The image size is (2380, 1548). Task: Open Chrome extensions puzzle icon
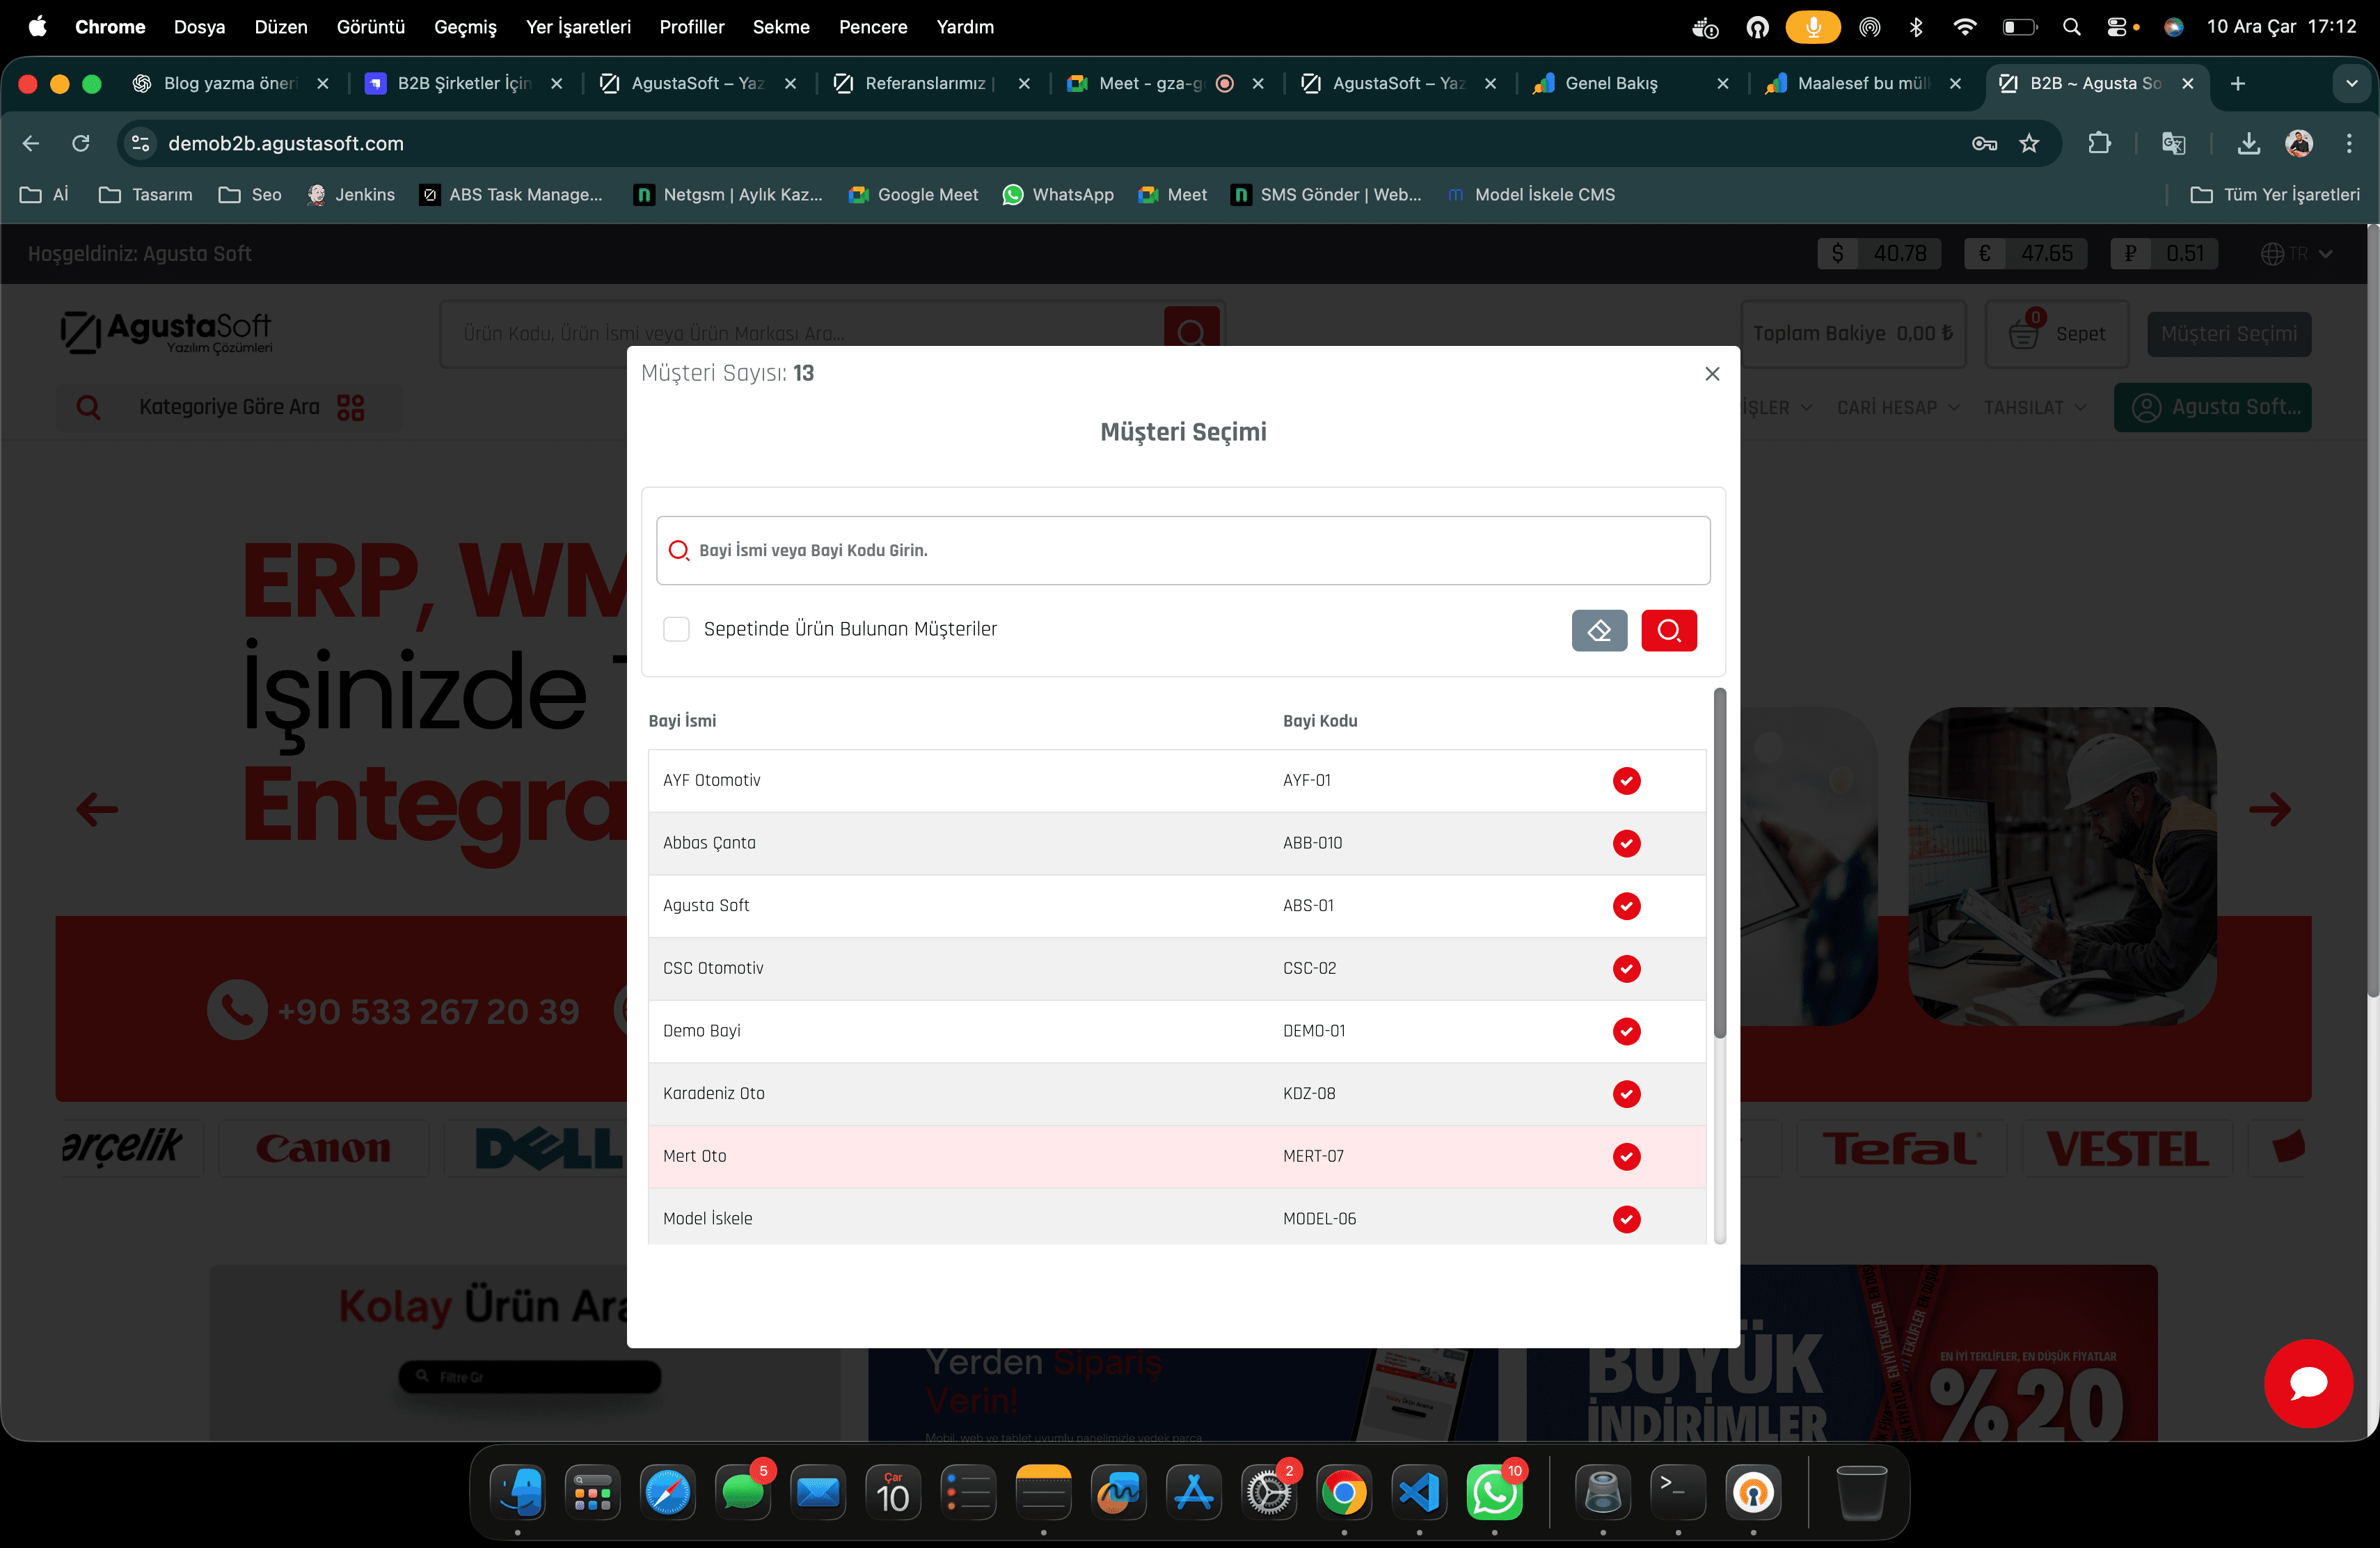click(2099, 144)
